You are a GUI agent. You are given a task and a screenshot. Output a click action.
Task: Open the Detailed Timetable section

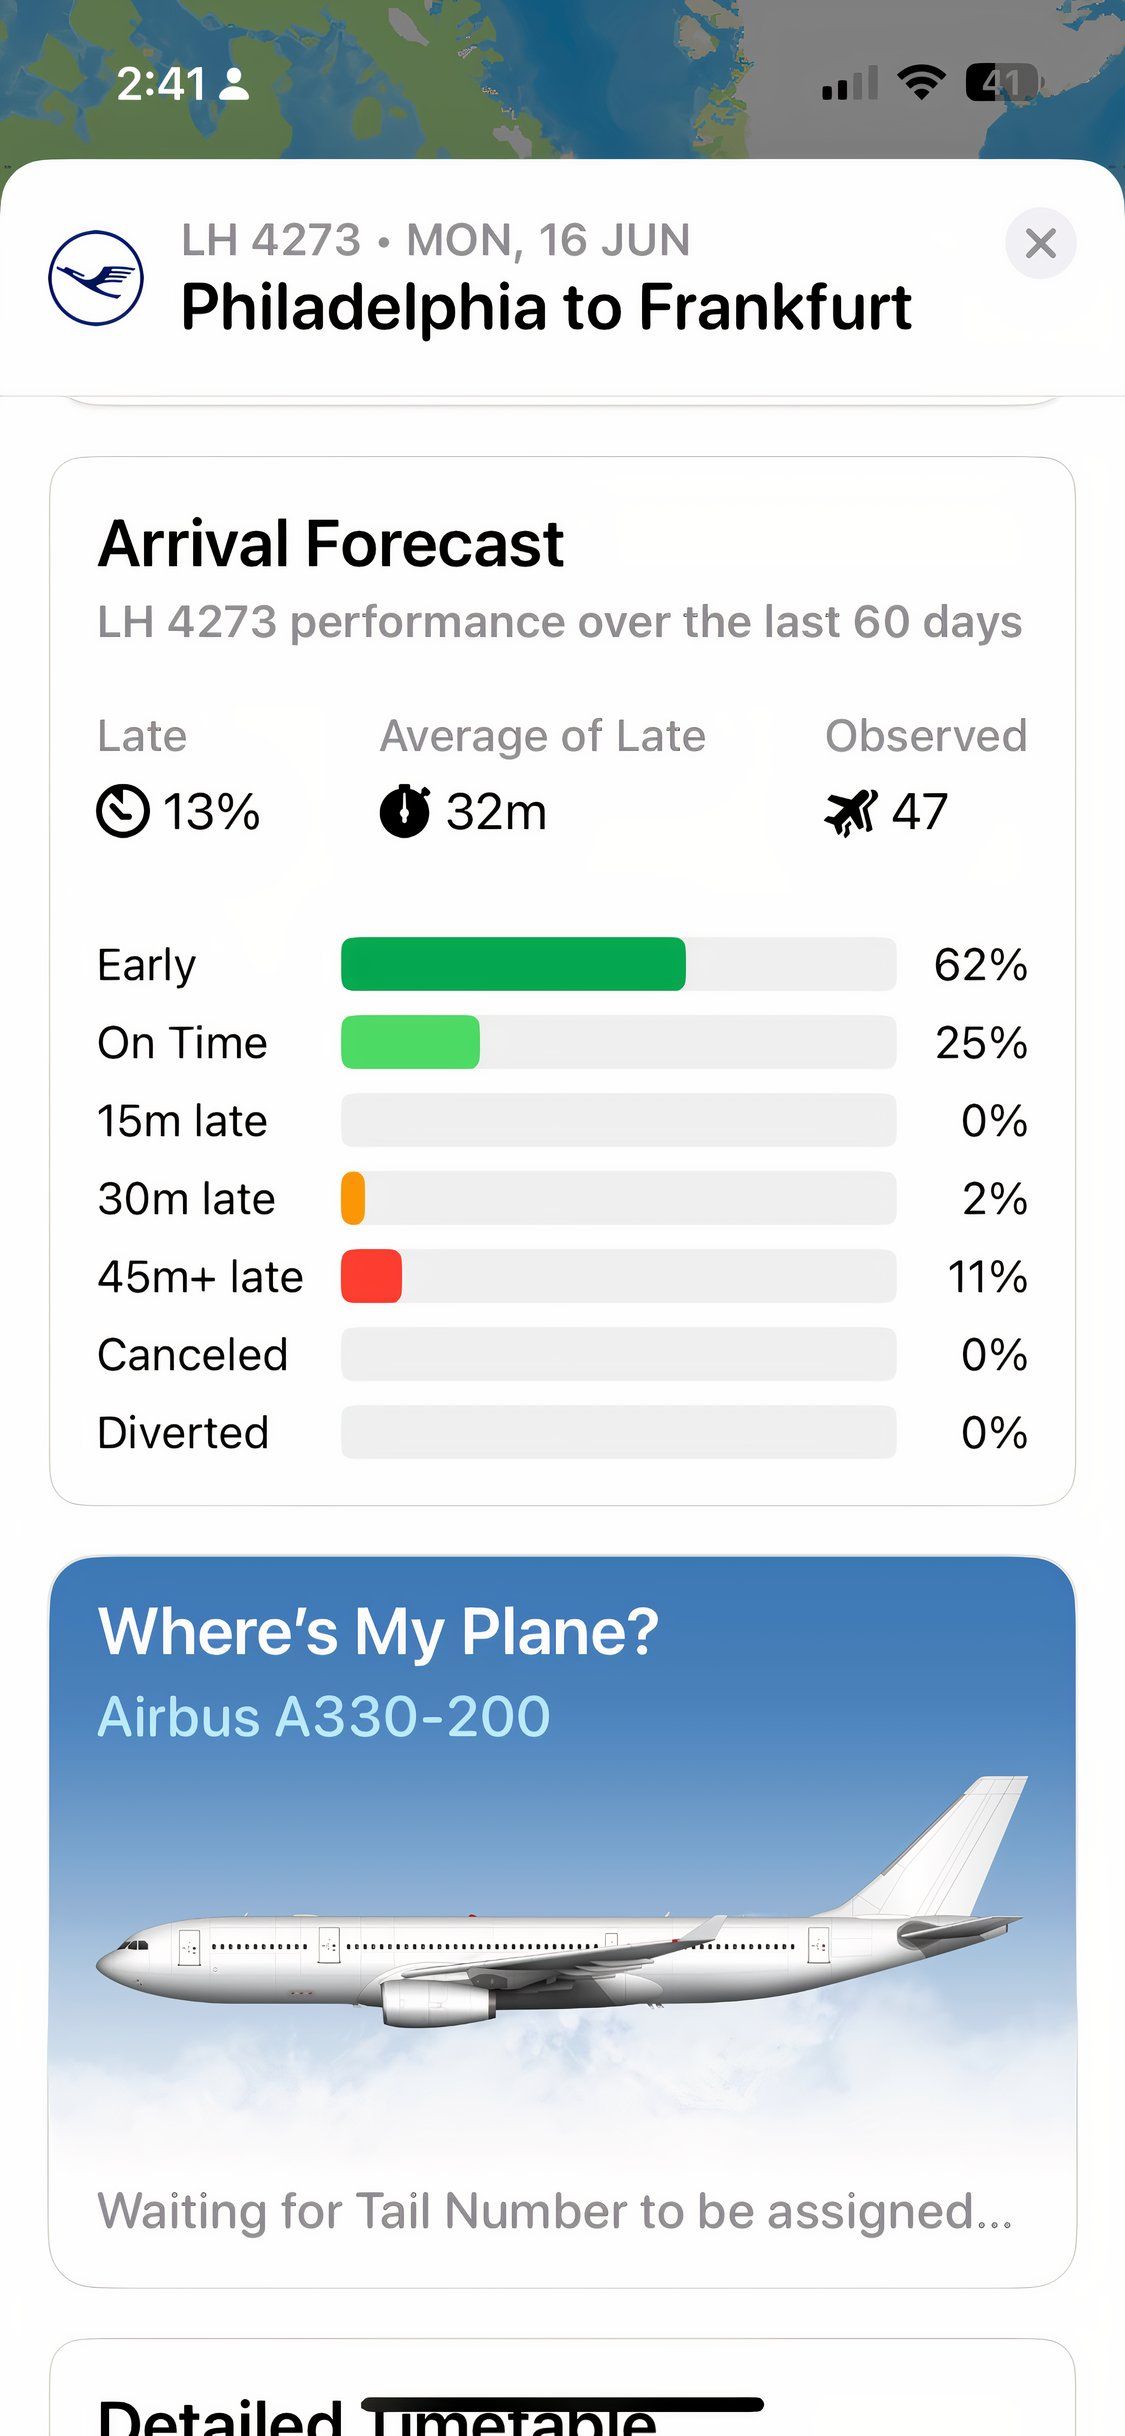coord(378,2416)
